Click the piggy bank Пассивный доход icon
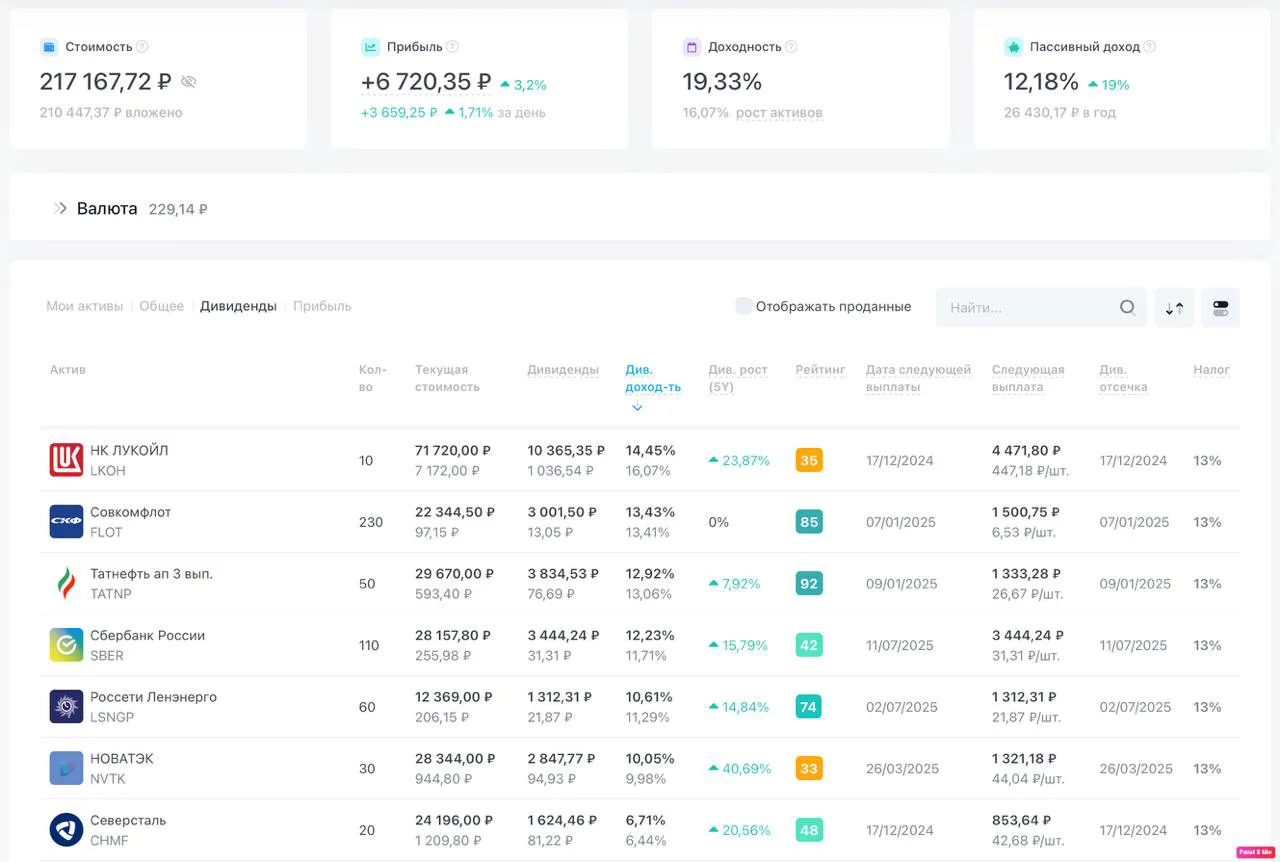1280x862 pixels. click(1013, 47)
